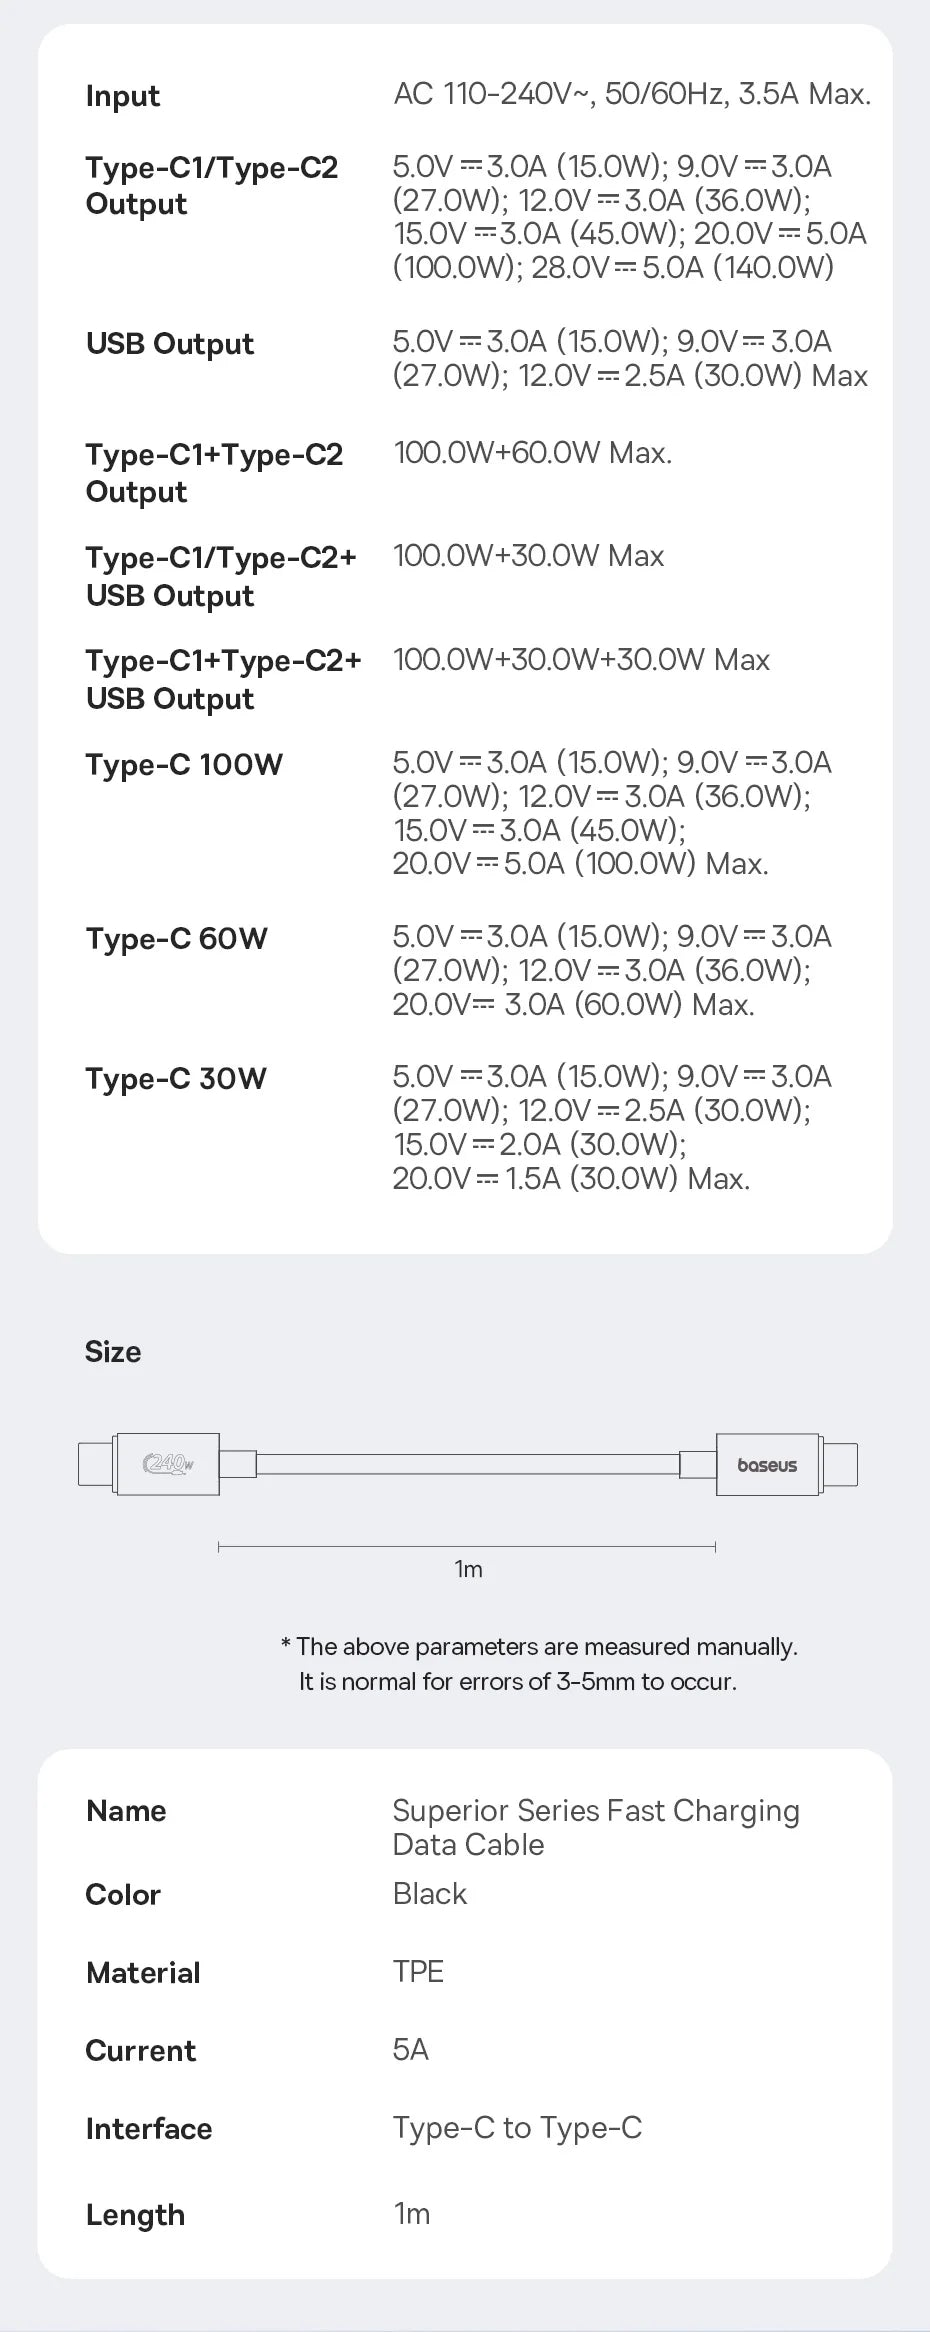The width and height of the screenshot is (930, 2332).
Task: Click the AC 110-240V input value
Action: (632, 94)
